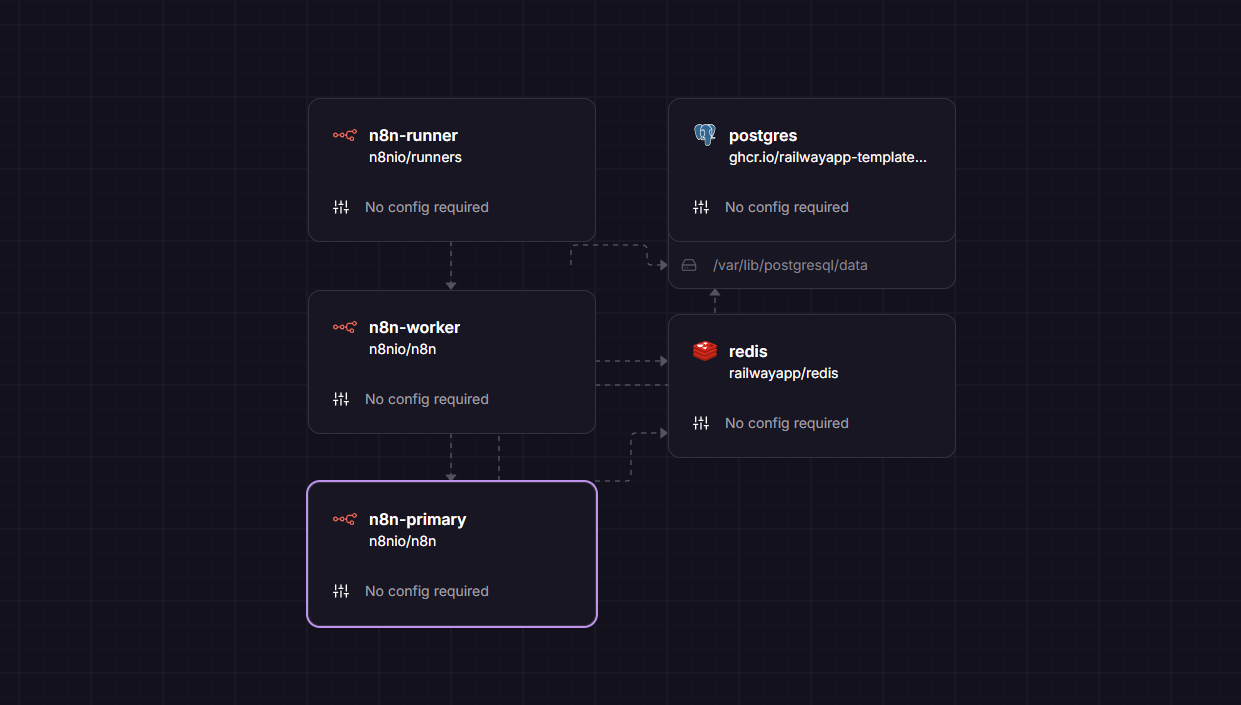This screenshot has height=705, width=1241.
Task: Select the n8n-worker service title
Action: 414,327
